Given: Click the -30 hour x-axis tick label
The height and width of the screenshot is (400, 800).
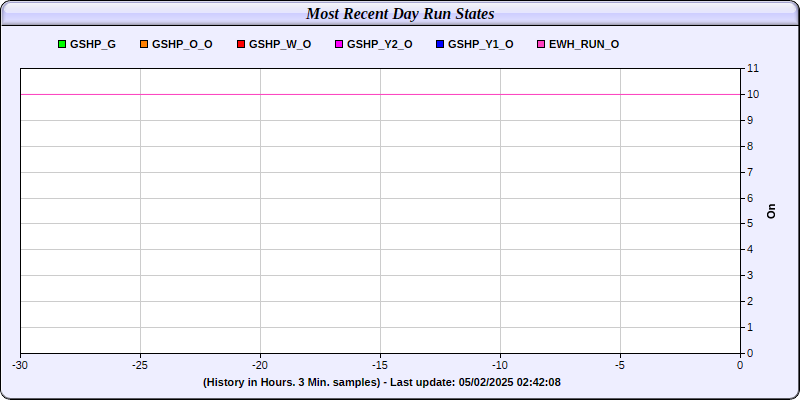Looking at the screenshot, I should (x=20, y=365).
